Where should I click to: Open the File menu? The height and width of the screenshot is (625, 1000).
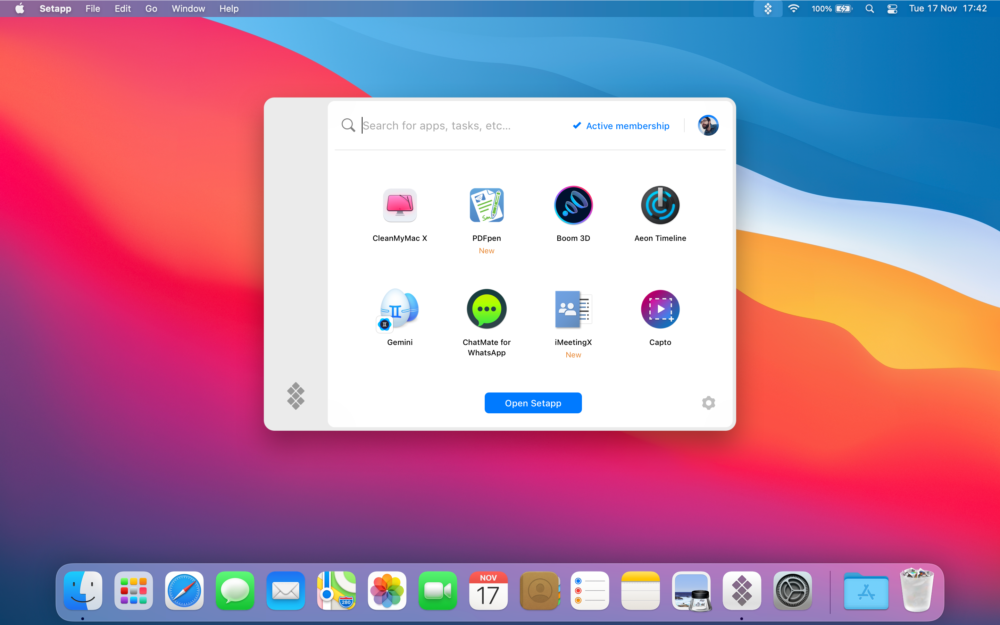click(x=92, y=8)
